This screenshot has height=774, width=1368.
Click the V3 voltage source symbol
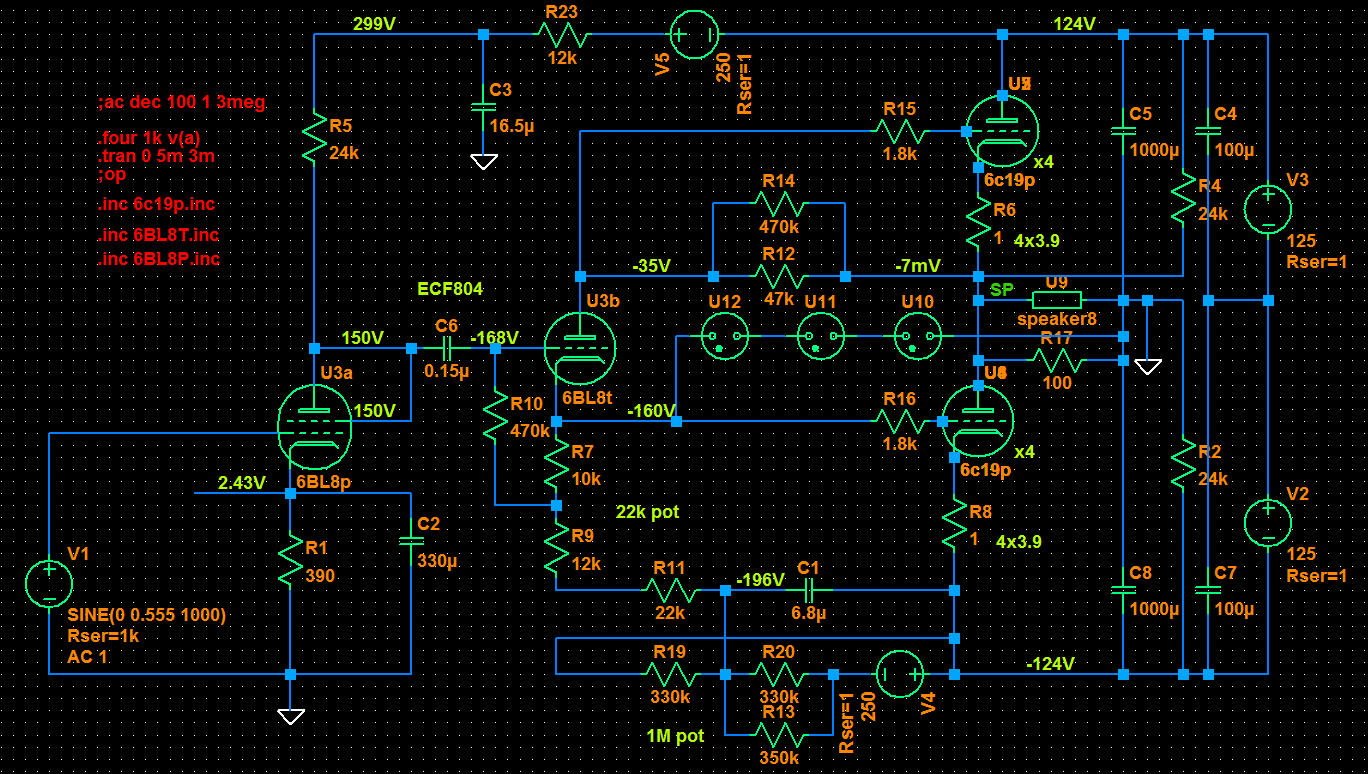point(1268,209)
